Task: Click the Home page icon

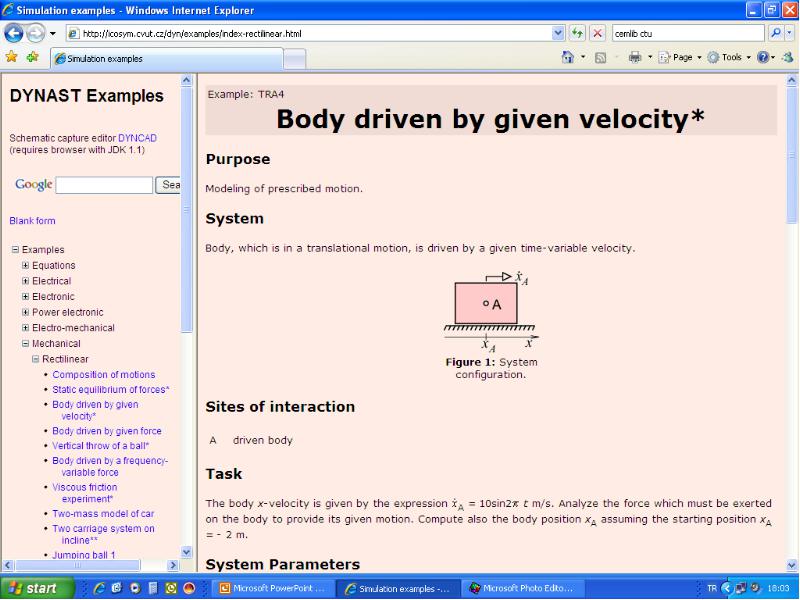Action: pos(567,57)
